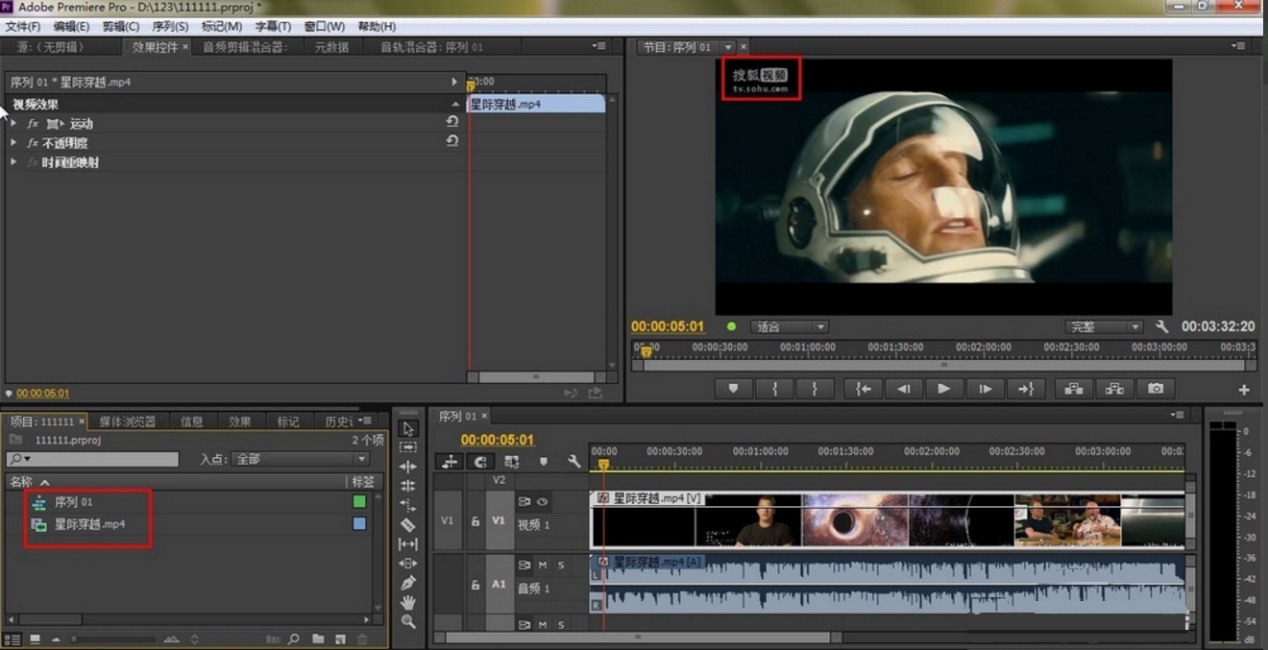Image resolution: width=1268 pixels, height=650 pixels.
Task: Go to In point
Action: 862,389
